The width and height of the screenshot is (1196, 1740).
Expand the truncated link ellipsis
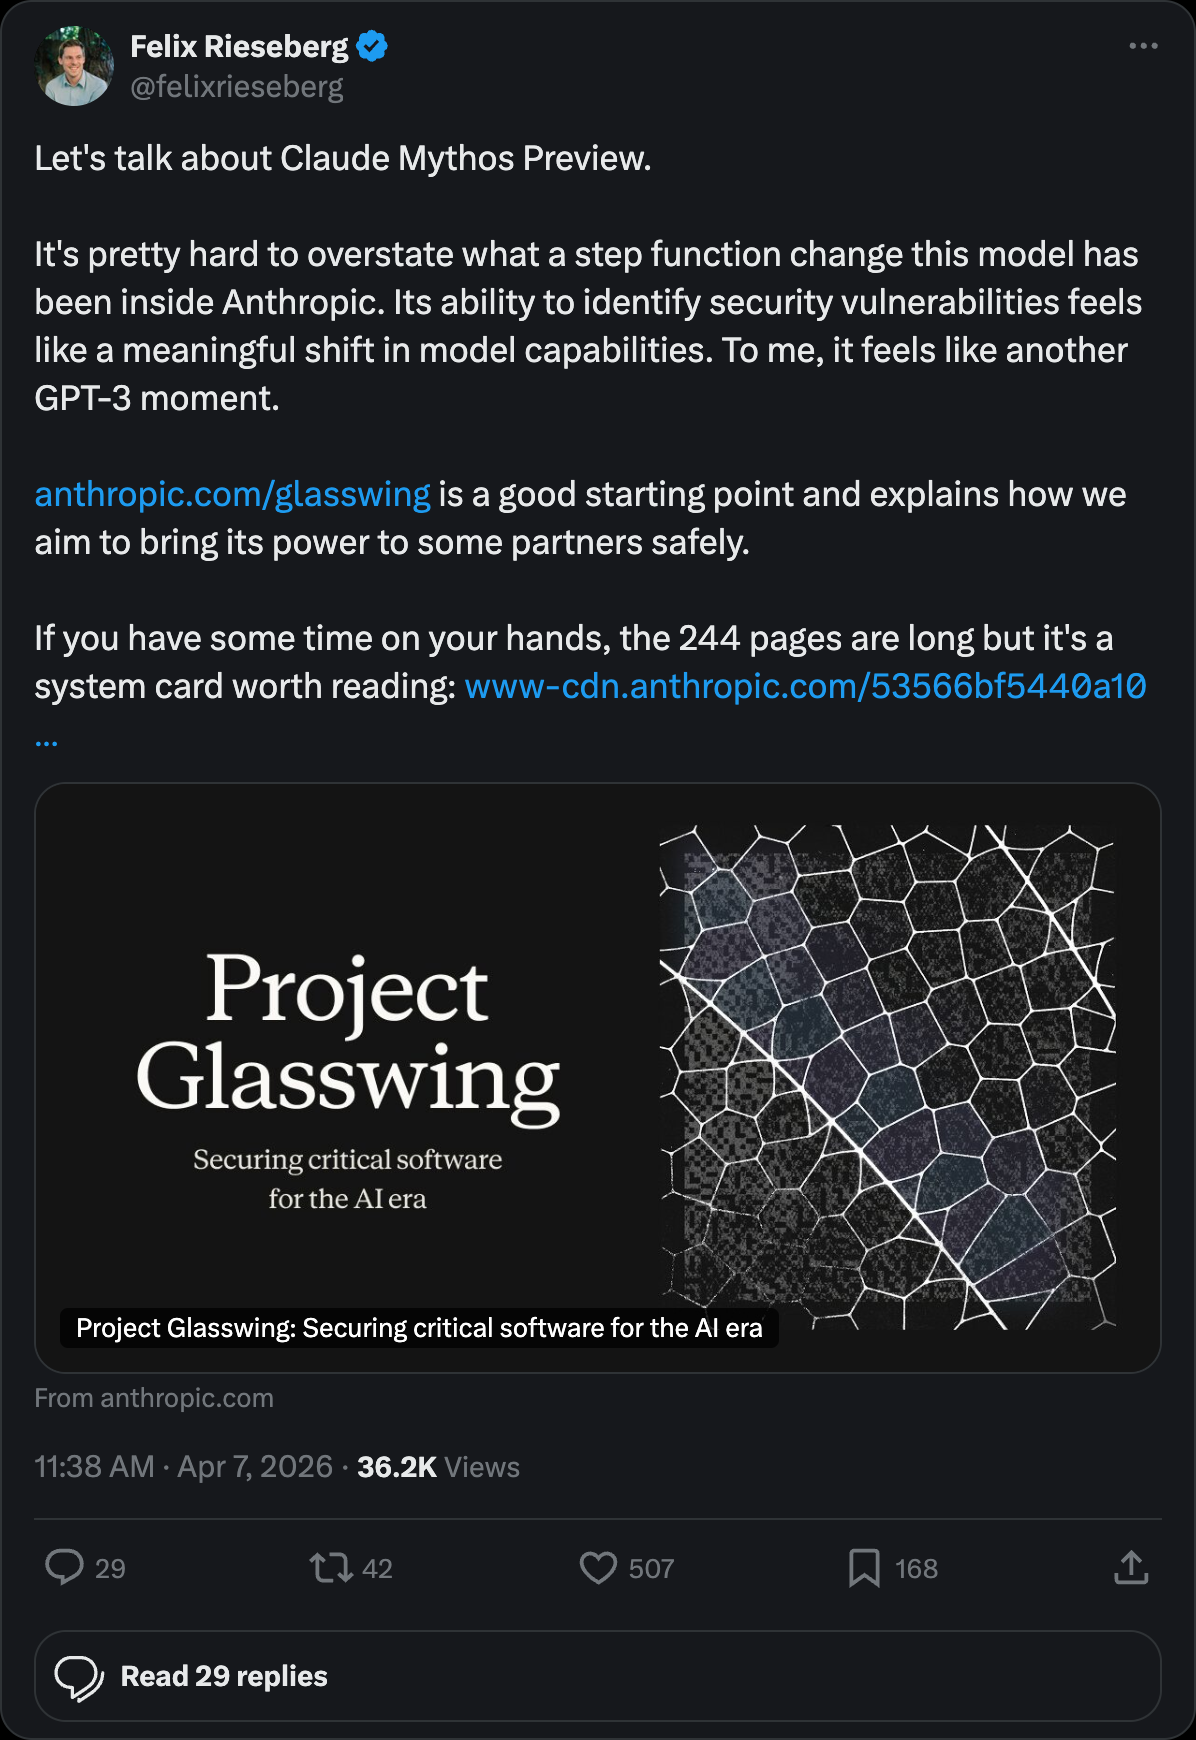coord(46,740)
